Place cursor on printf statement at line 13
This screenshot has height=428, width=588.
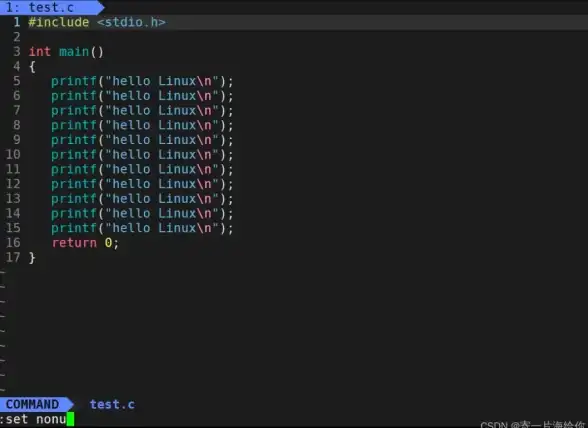(142, 198)
